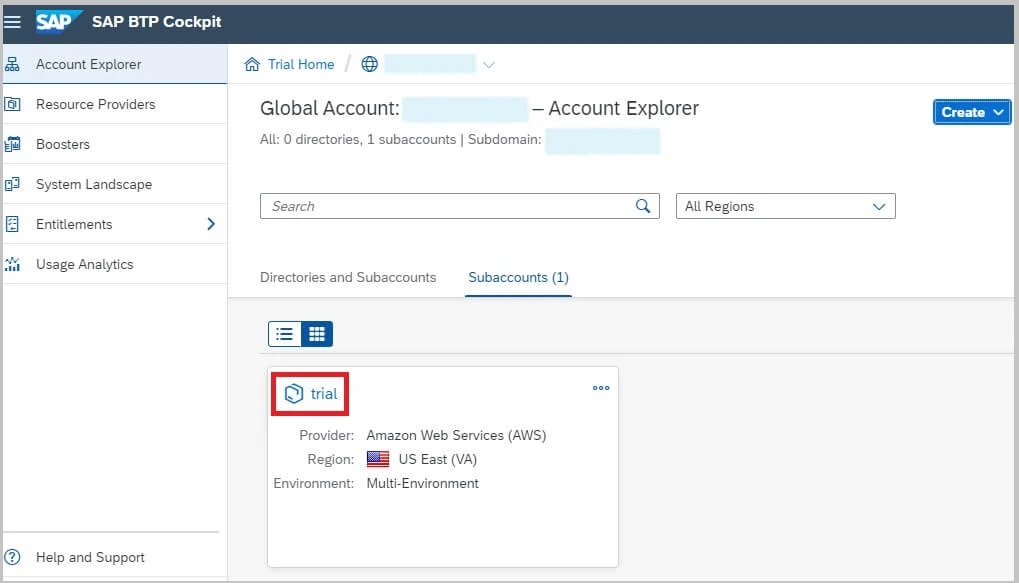
Task: Click the US flag region icon
Action: tap(378, 460)
